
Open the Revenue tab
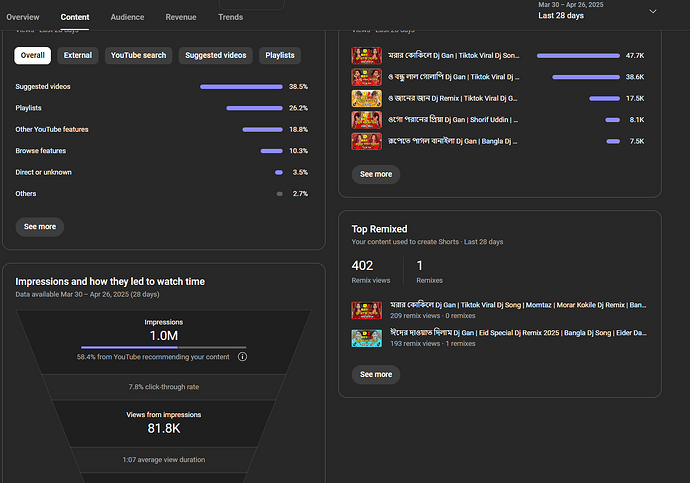(181, 17)
